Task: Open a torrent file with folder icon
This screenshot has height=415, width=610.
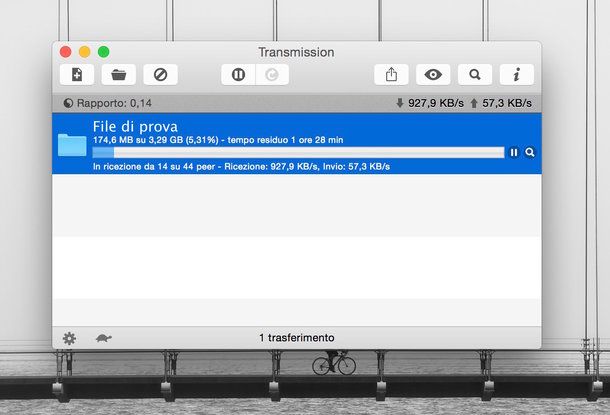Action: [x=119, y=74]
